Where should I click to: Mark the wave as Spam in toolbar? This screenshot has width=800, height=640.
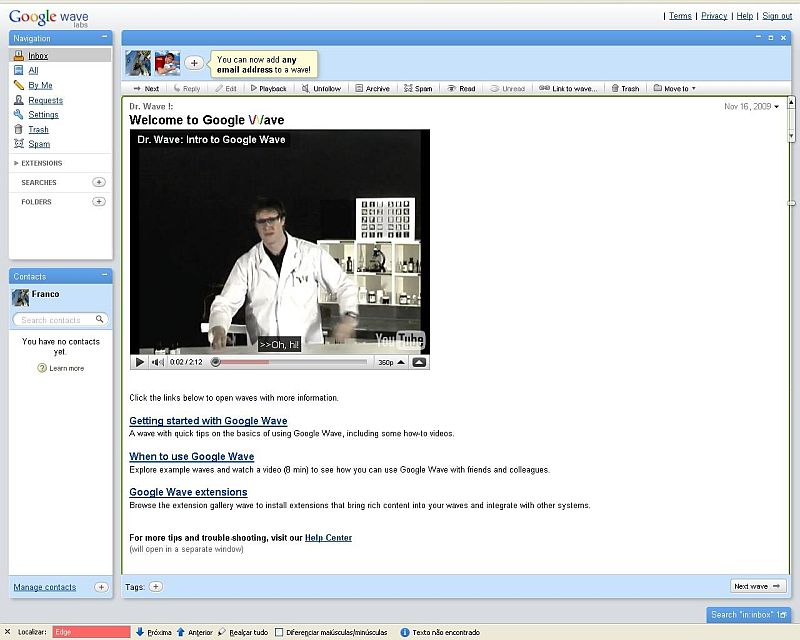[x=418, y=89]
